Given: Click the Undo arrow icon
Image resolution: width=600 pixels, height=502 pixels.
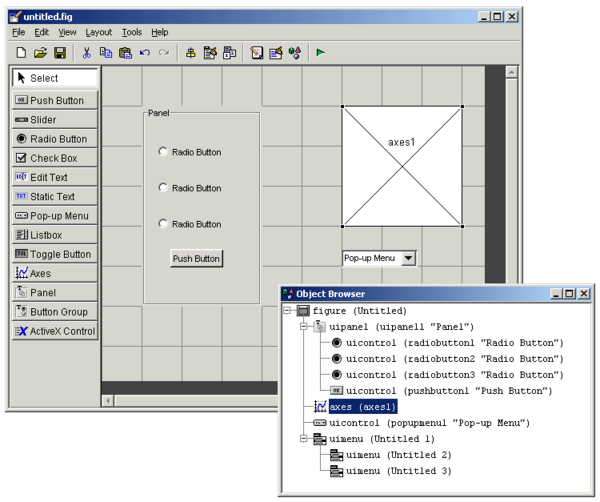Looking at the screenshot, I should pos(145,52).
